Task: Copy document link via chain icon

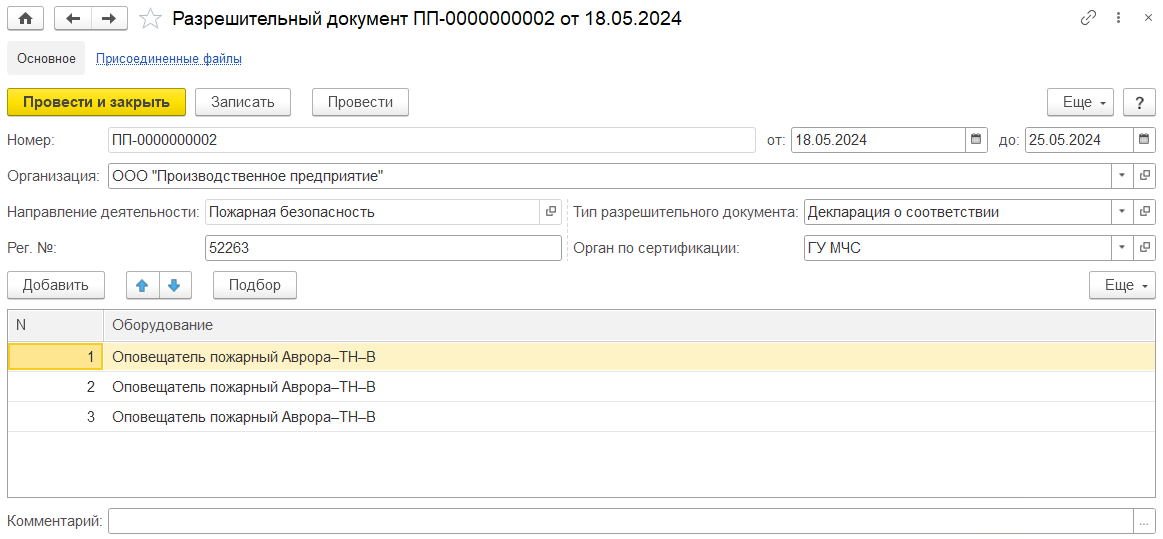Action: tap(1089, 18)
